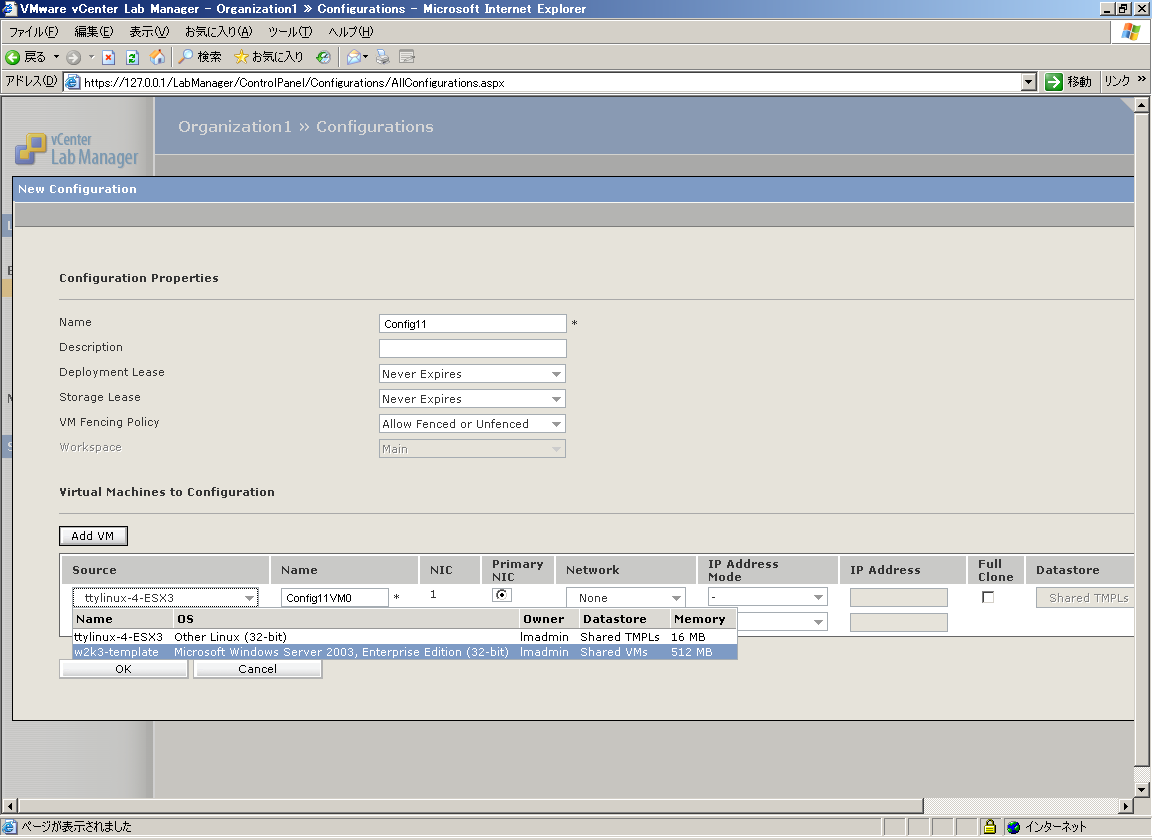Screen dimensions: 1152x840
Task: Click the Configurations breadcrumb text
Action: 375,126
